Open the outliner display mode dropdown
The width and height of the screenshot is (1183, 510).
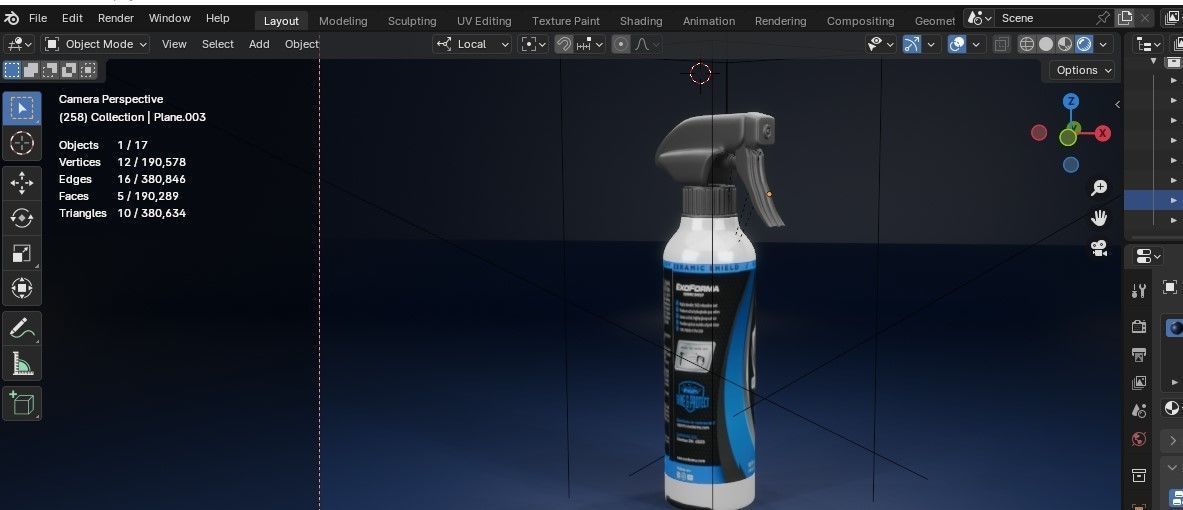[x=1148, y=45]
